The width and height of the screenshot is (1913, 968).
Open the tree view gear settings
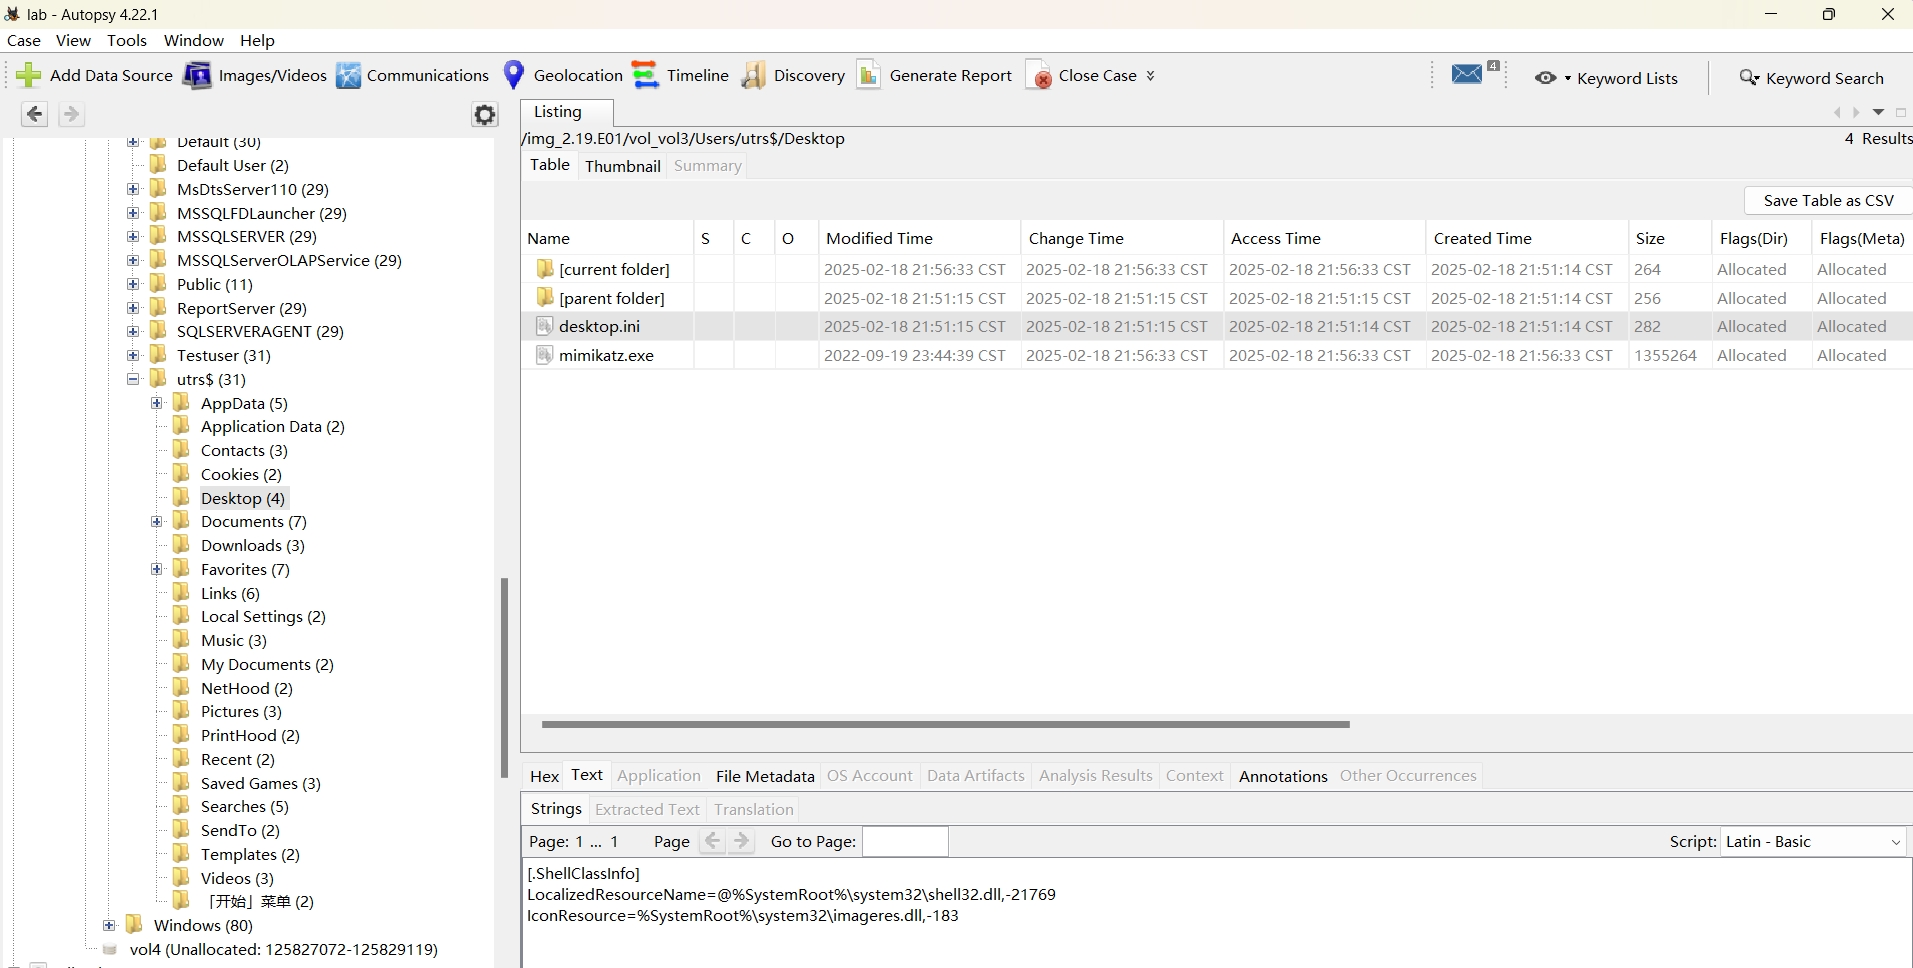click(485, 115)
